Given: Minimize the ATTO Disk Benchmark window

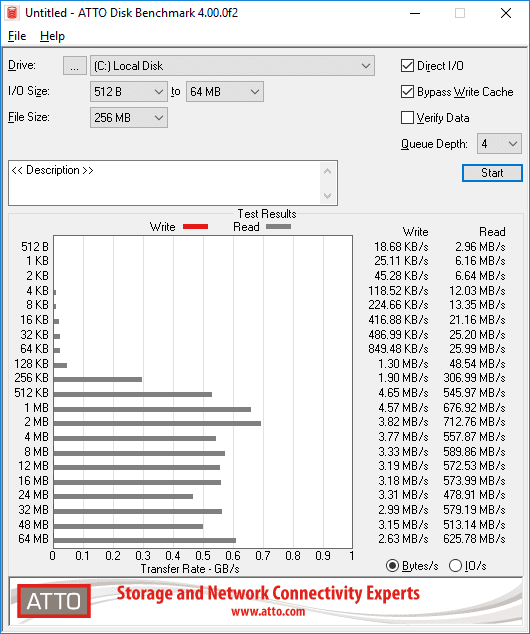Looking at the screenshot, I should (415, 13).
